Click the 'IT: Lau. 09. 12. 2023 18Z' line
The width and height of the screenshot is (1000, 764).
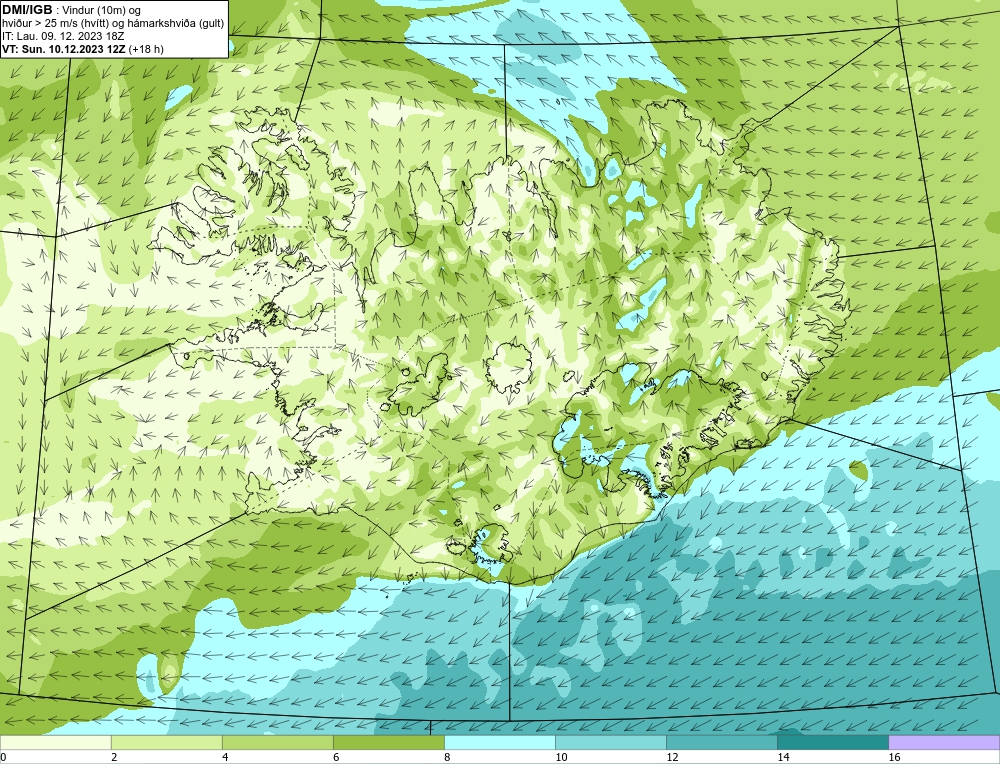[x=62, y=36]
